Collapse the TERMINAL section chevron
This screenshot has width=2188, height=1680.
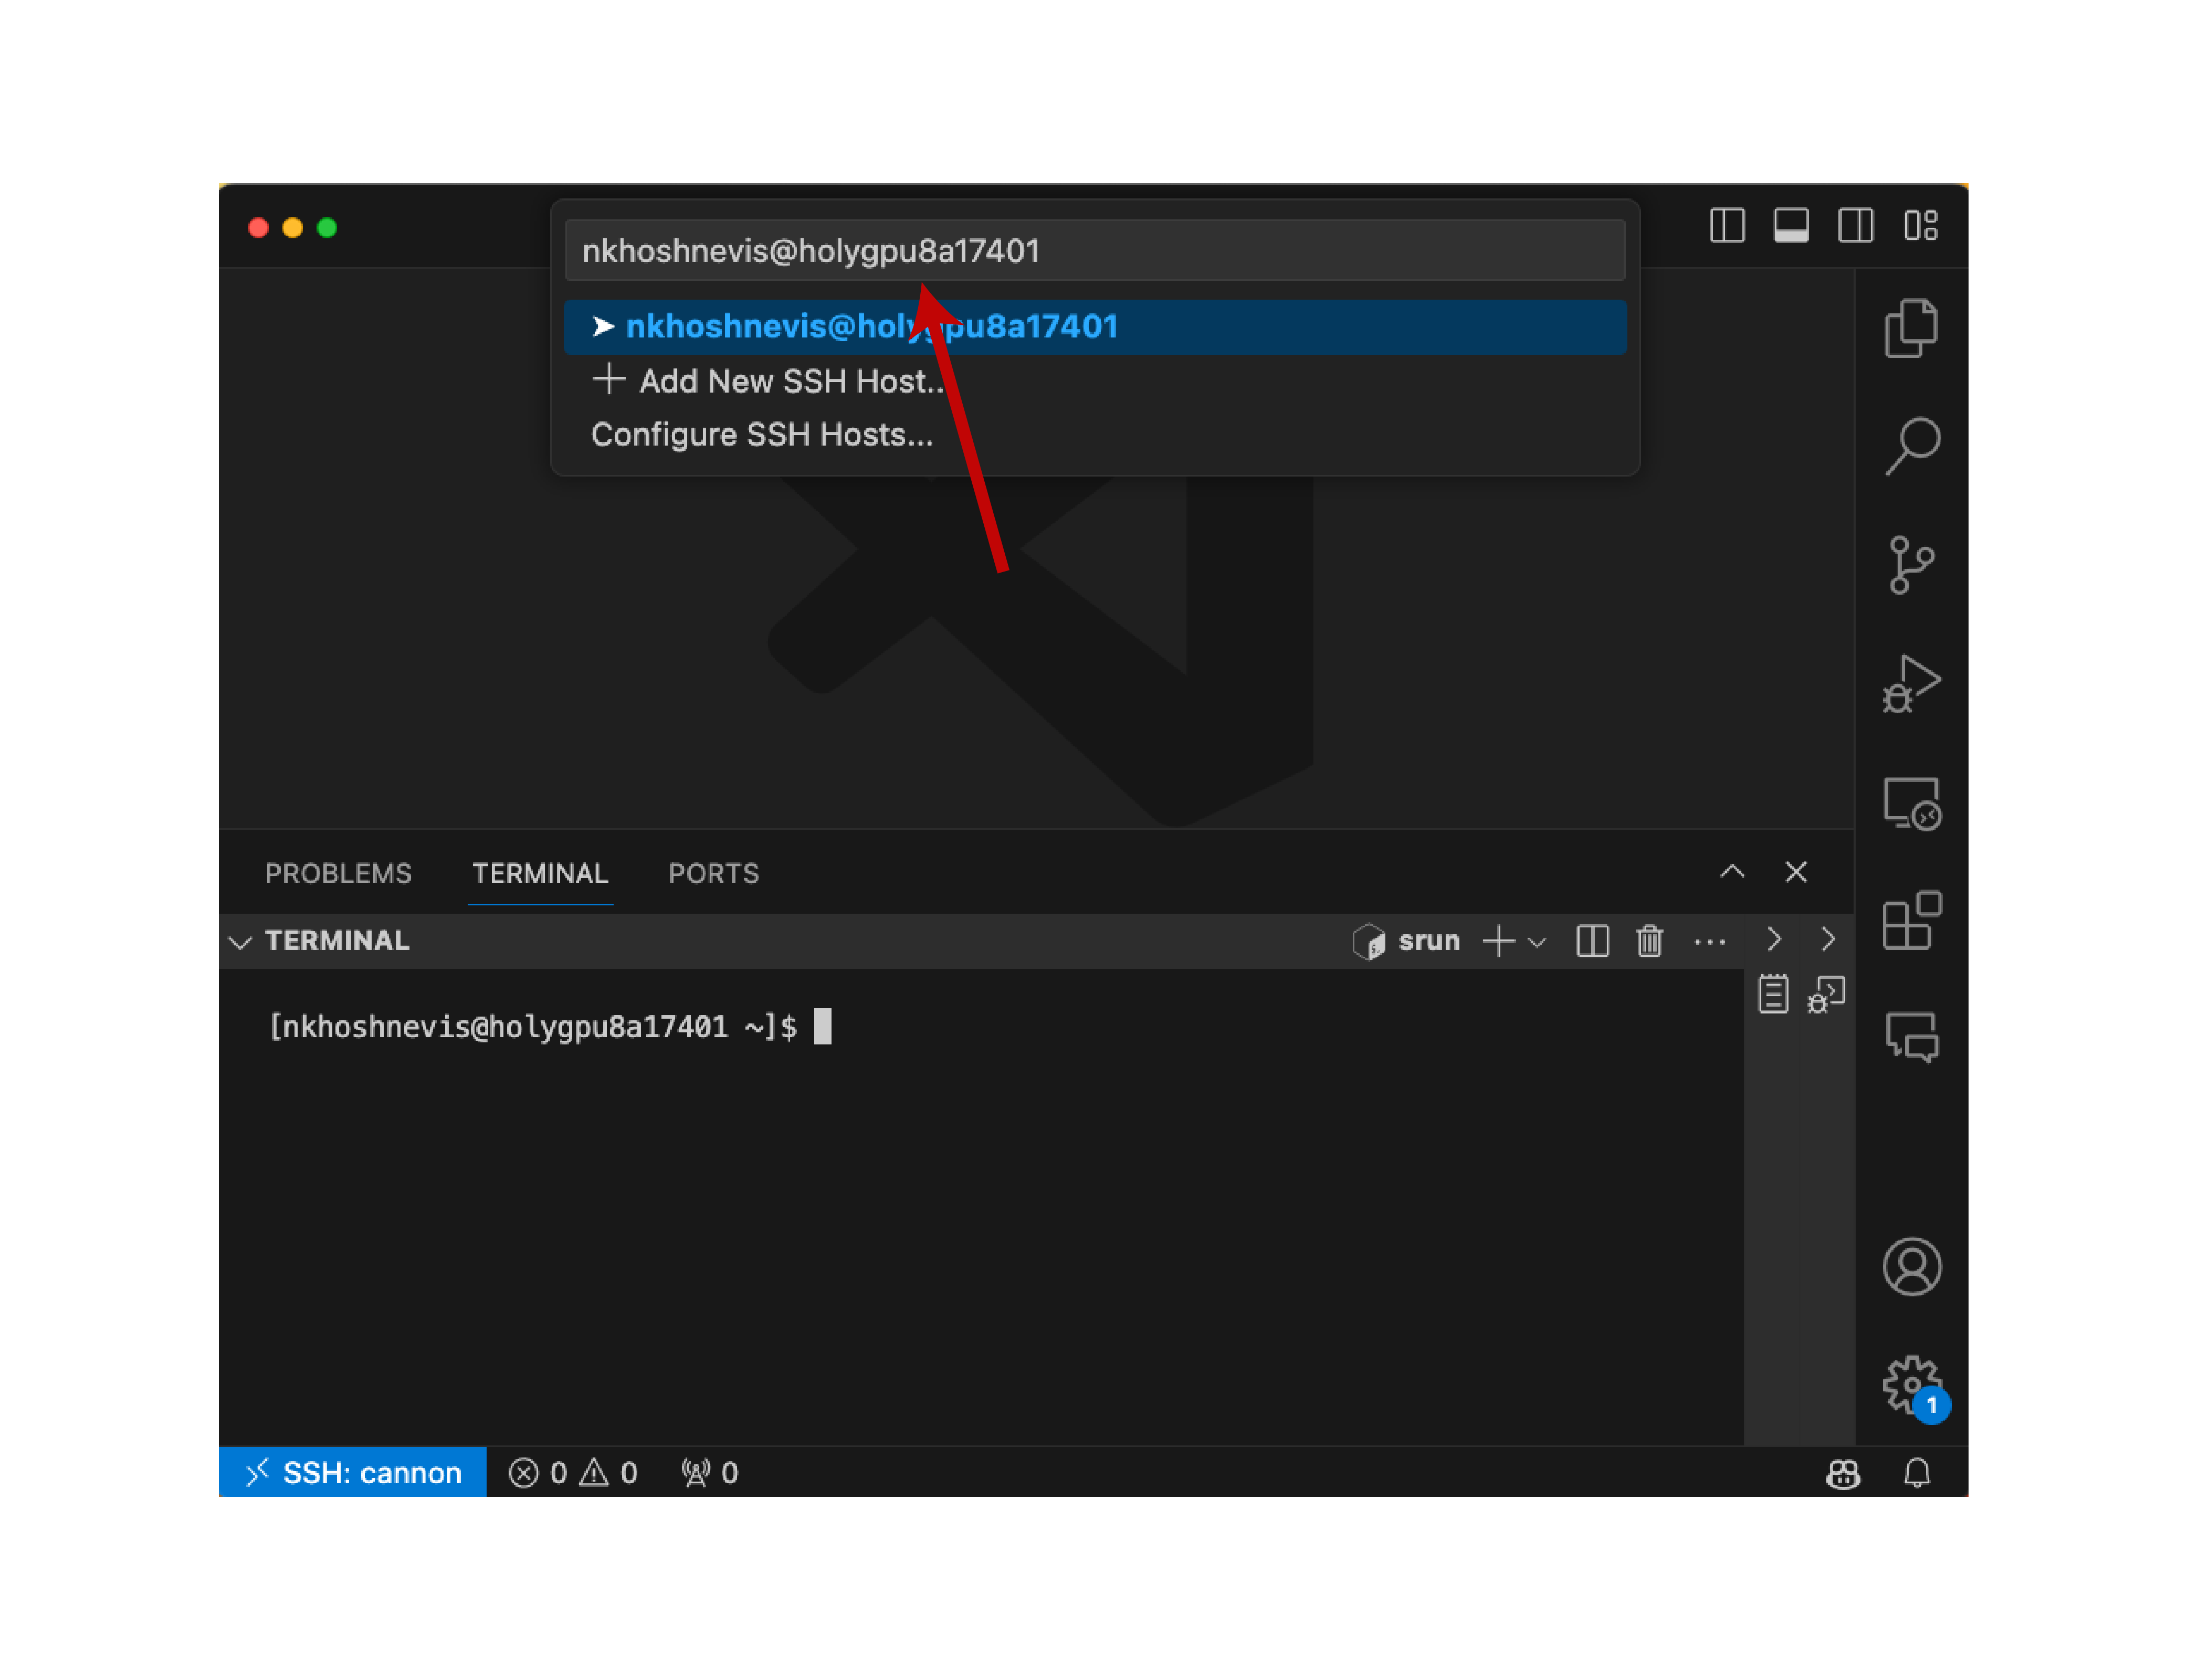(240, 942)
